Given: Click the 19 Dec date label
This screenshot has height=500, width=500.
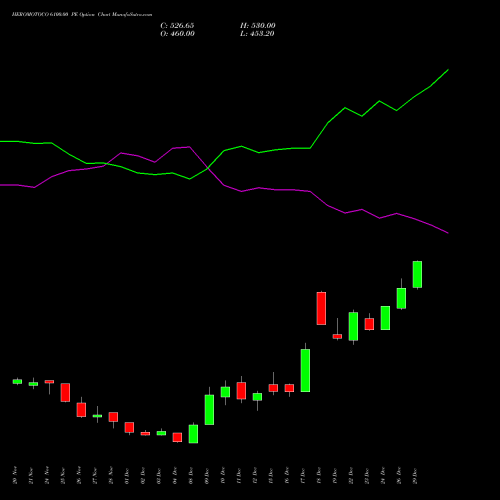Looking at the screenshot, I should [x=335, y=475].
